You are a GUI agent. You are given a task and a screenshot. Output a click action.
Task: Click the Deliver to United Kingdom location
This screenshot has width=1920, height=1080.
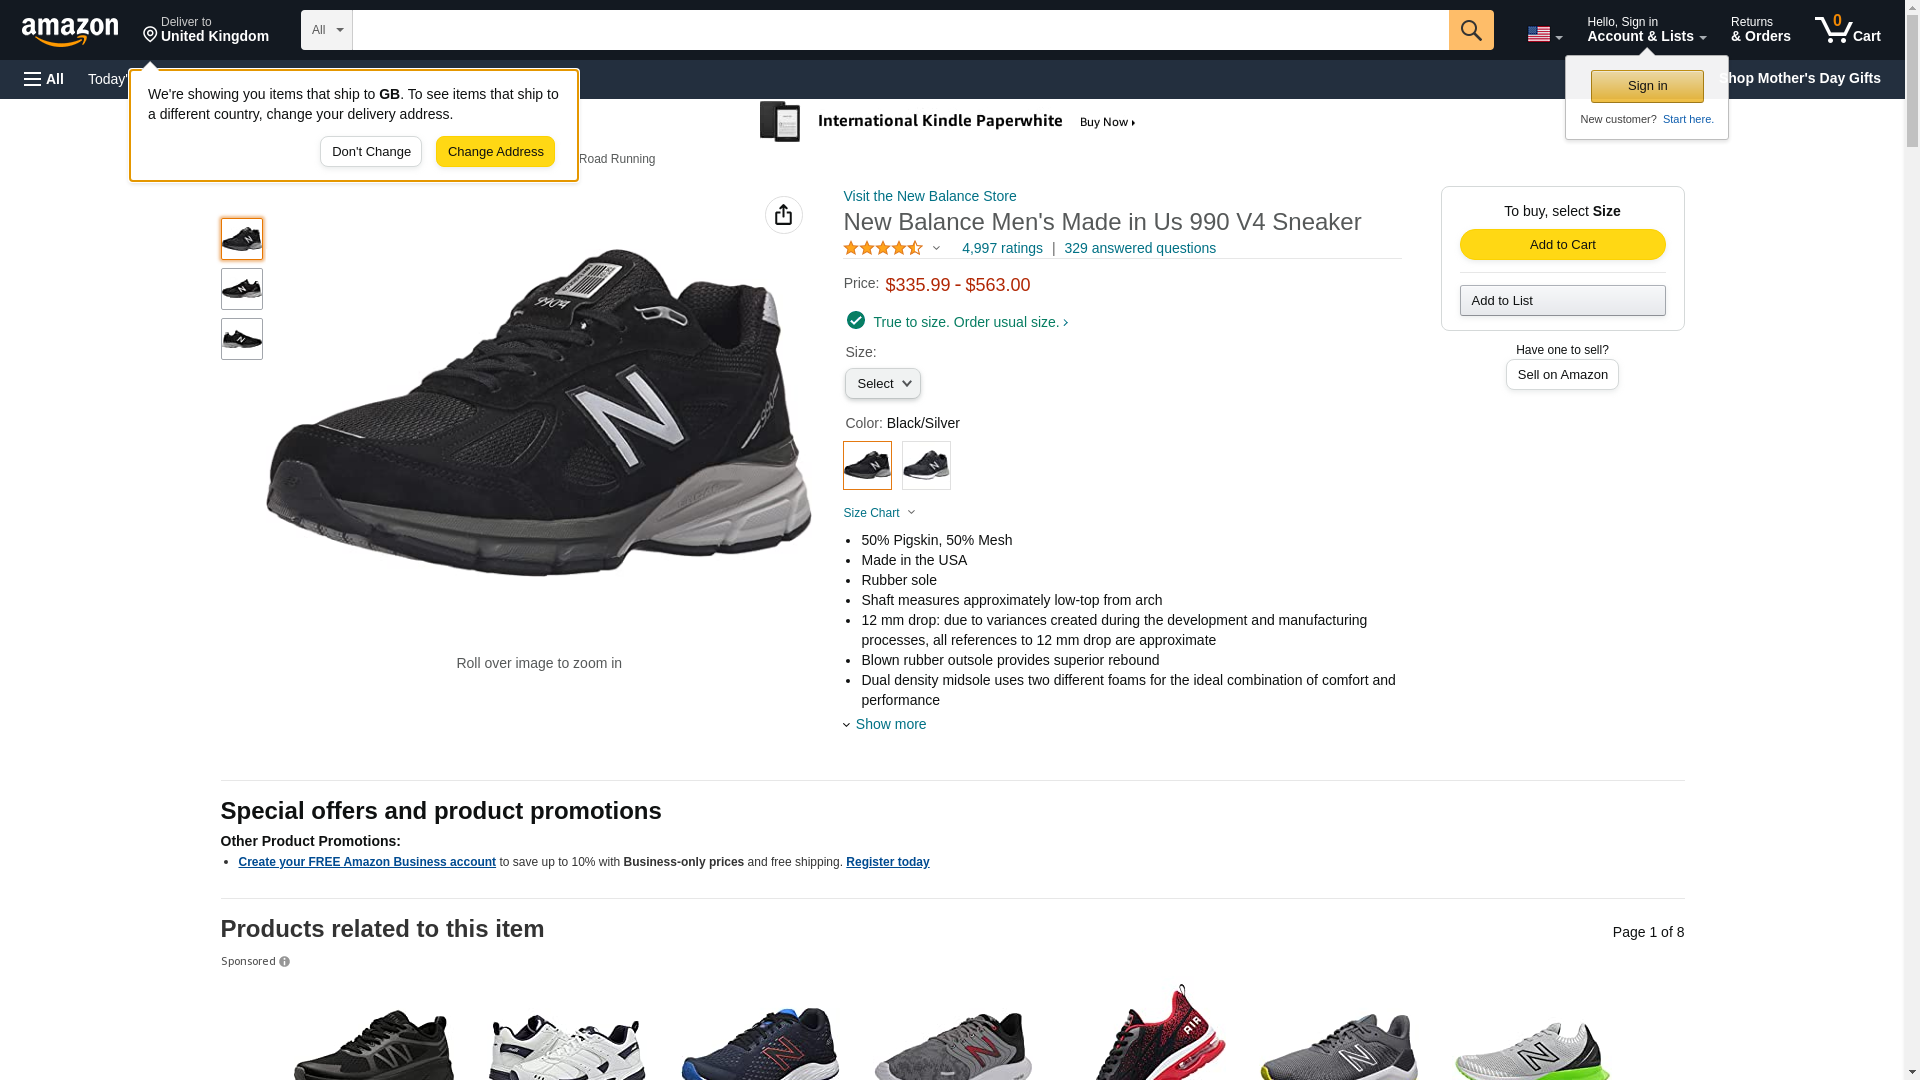coord(206,30)
